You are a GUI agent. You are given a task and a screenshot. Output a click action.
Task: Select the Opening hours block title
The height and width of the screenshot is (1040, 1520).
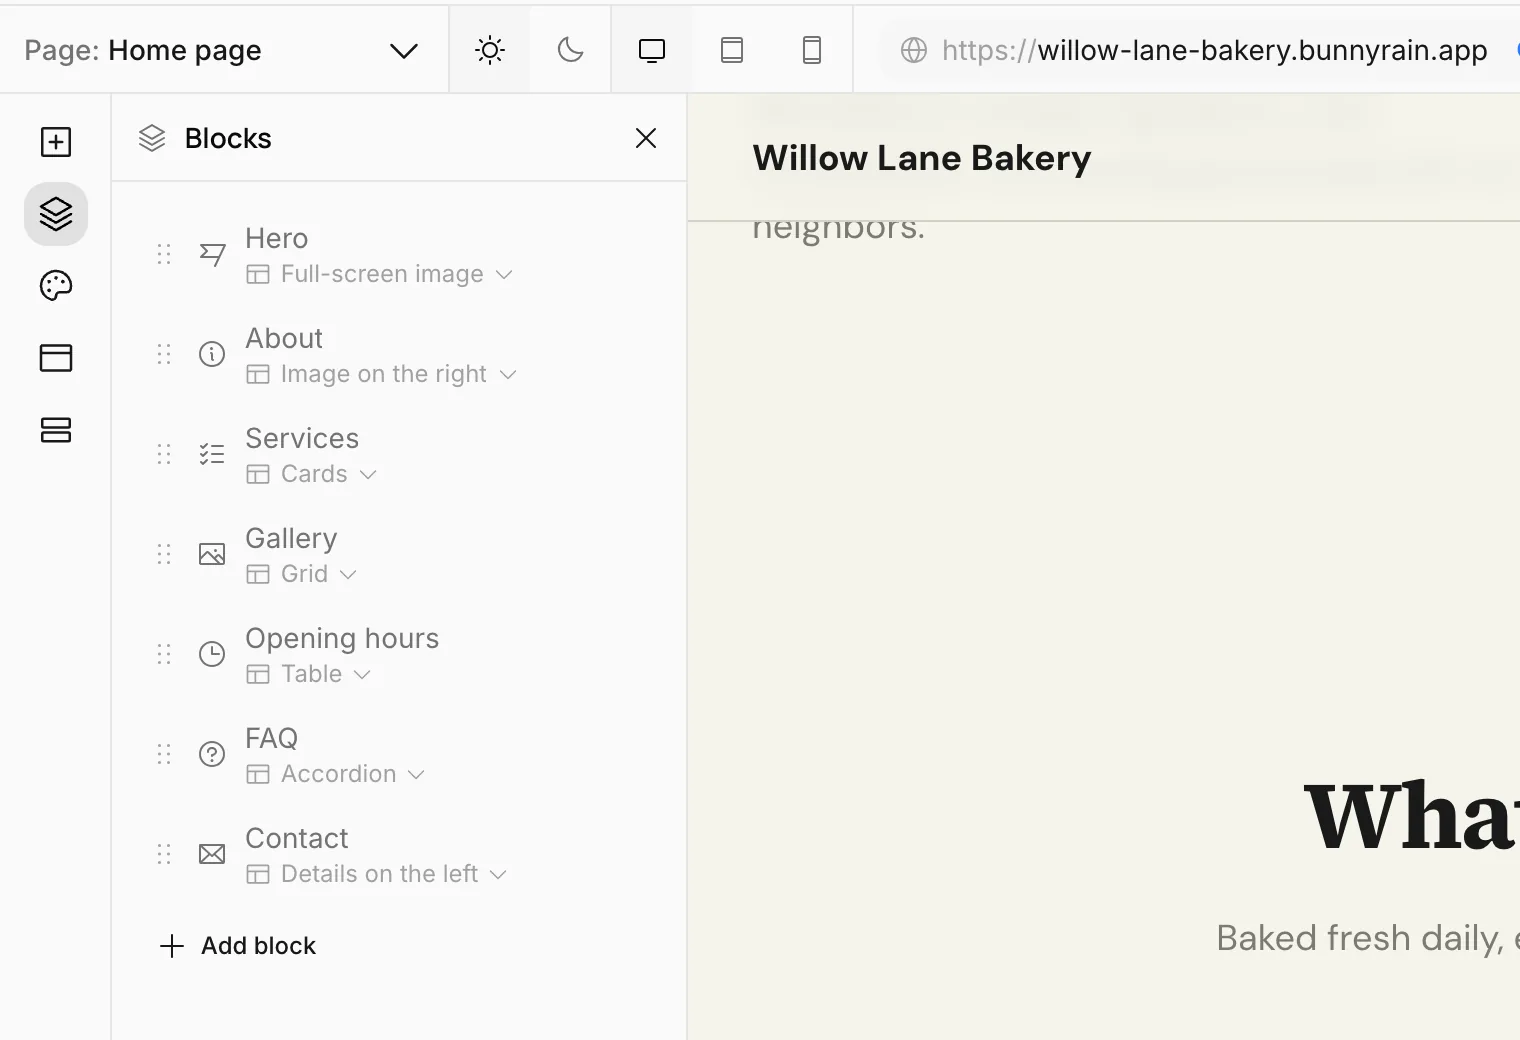point(342,638)
